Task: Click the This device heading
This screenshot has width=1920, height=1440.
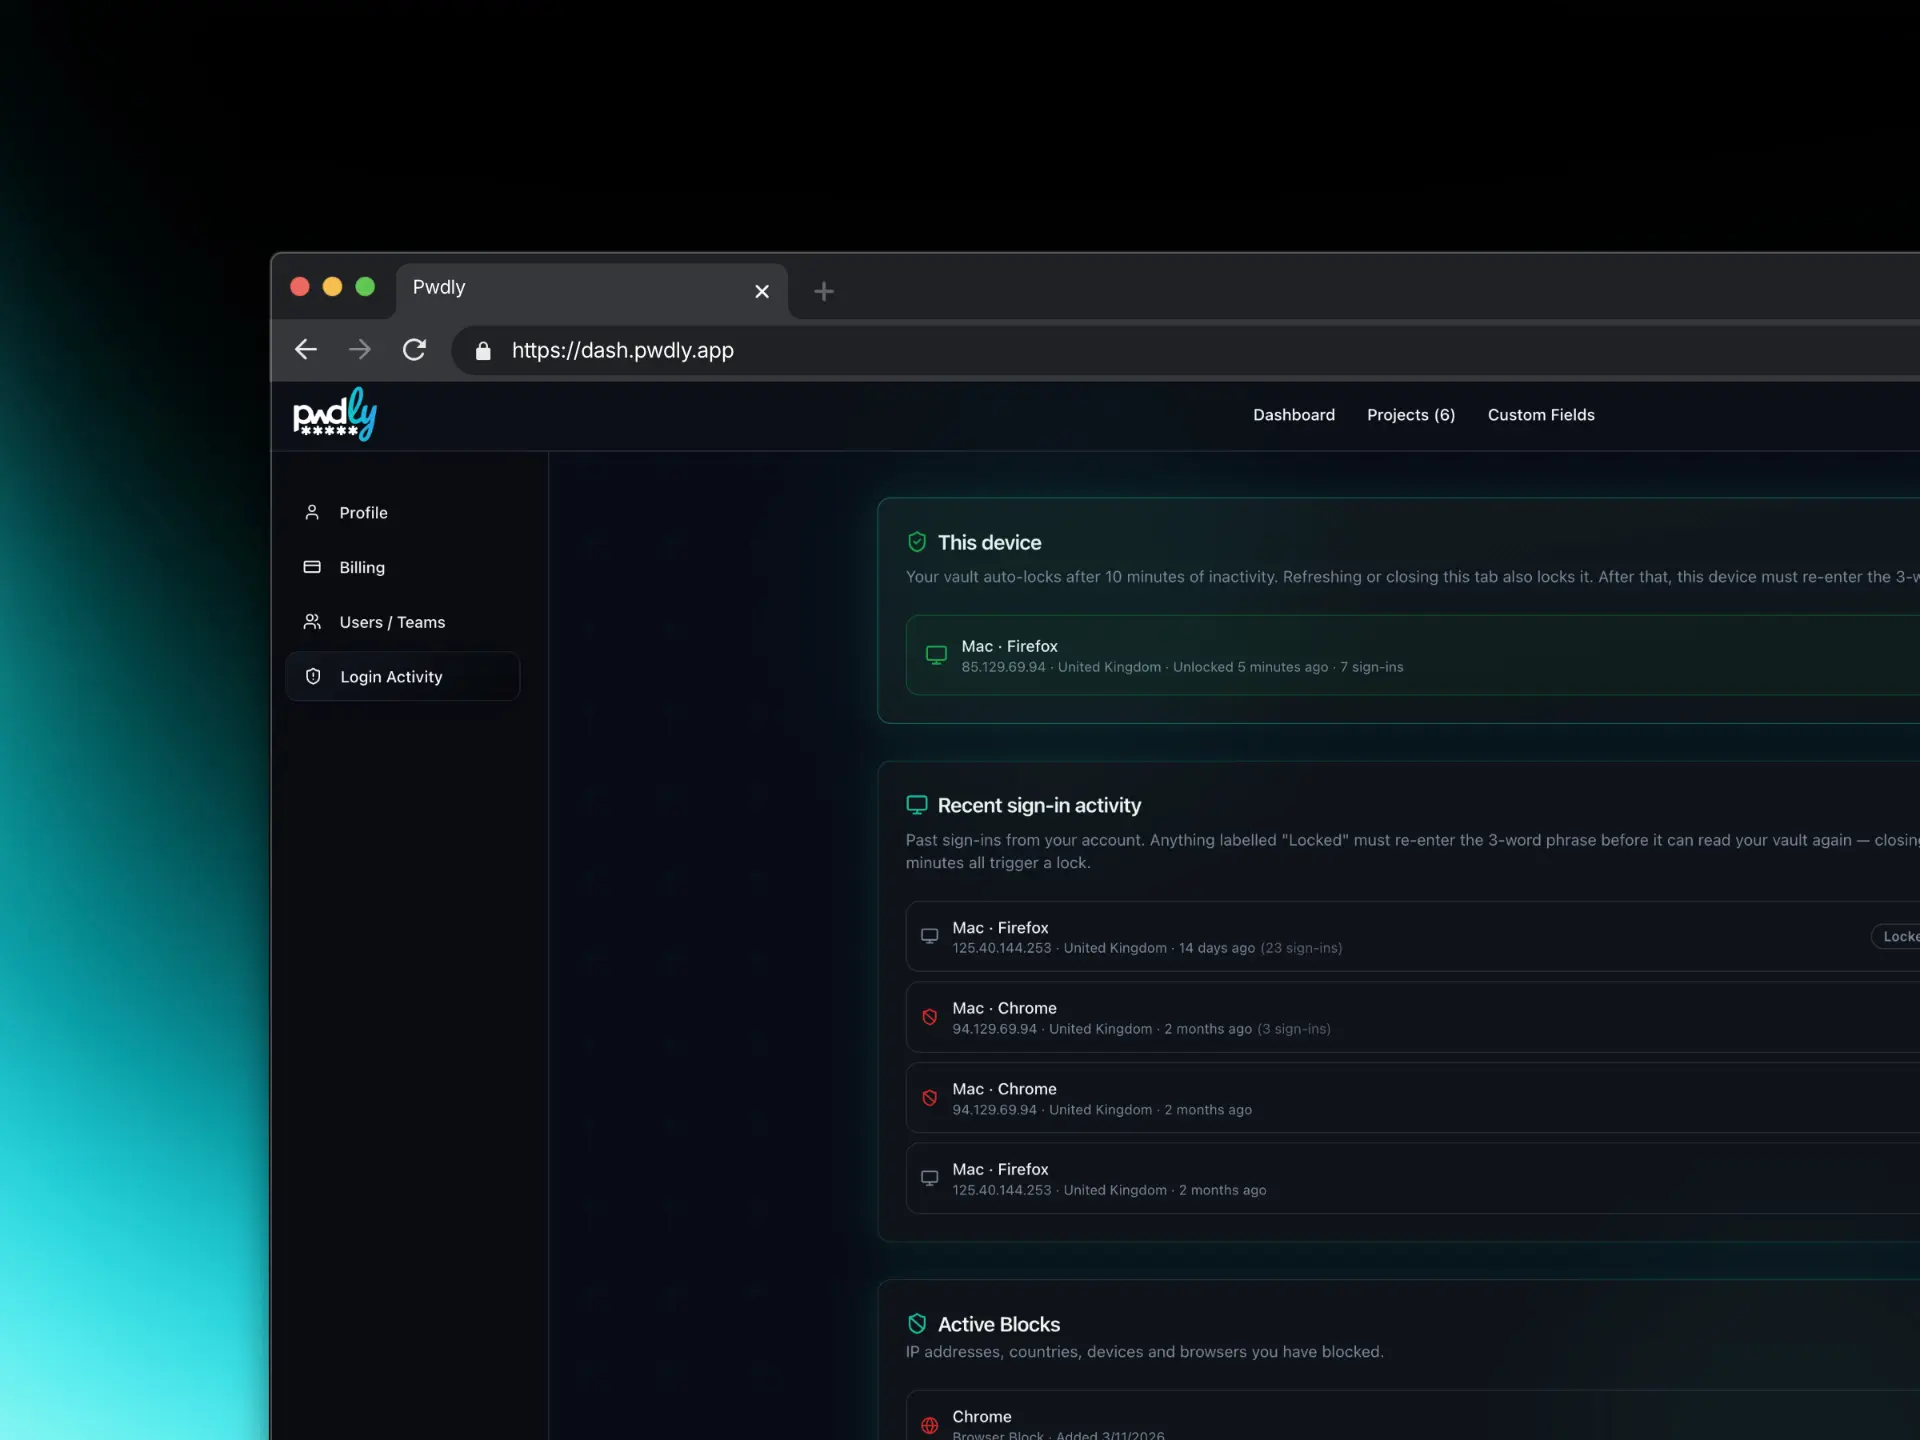Action: [x=989, y=542]
